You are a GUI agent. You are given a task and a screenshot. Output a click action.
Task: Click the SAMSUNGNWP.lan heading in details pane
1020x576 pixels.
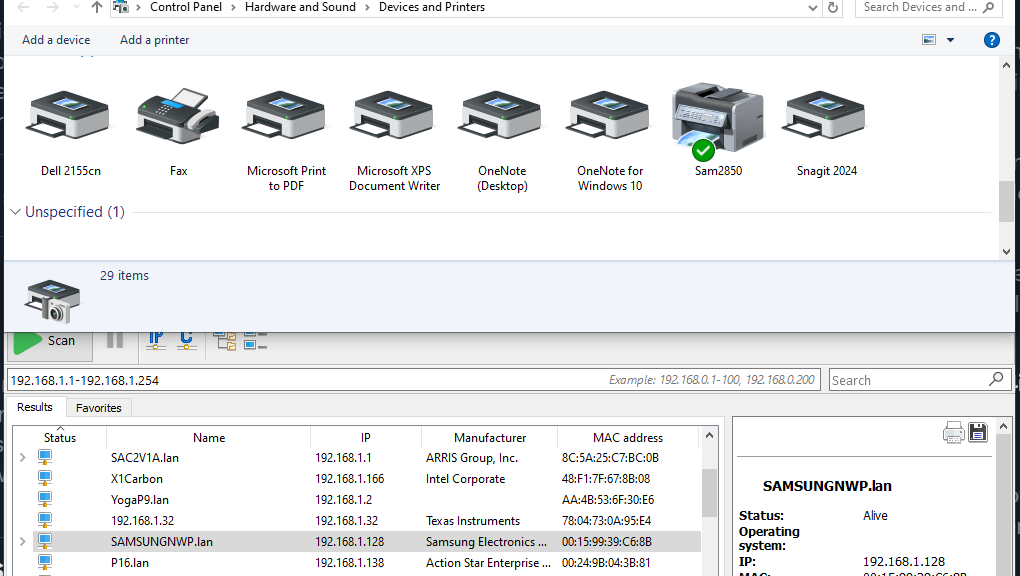click(x=827, y=486)
